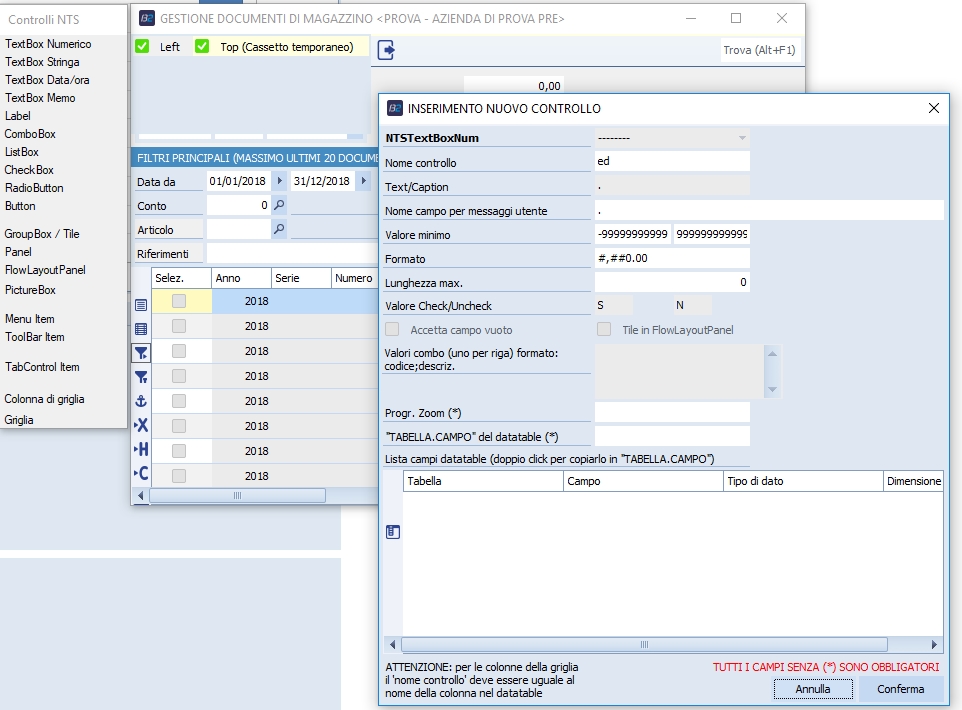Select TextBox Data/ora control
Screen dimensions: 962x710
coord(47,80)
